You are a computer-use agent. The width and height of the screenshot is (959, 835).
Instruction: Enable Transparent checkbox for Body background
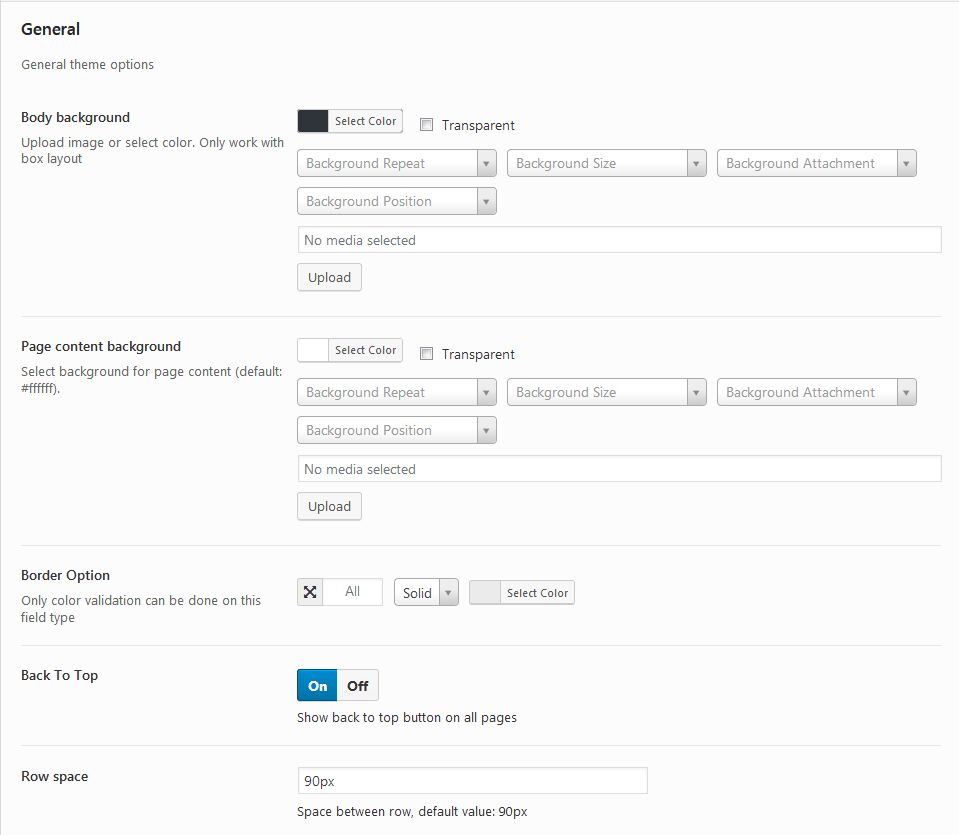coord(426,125)
